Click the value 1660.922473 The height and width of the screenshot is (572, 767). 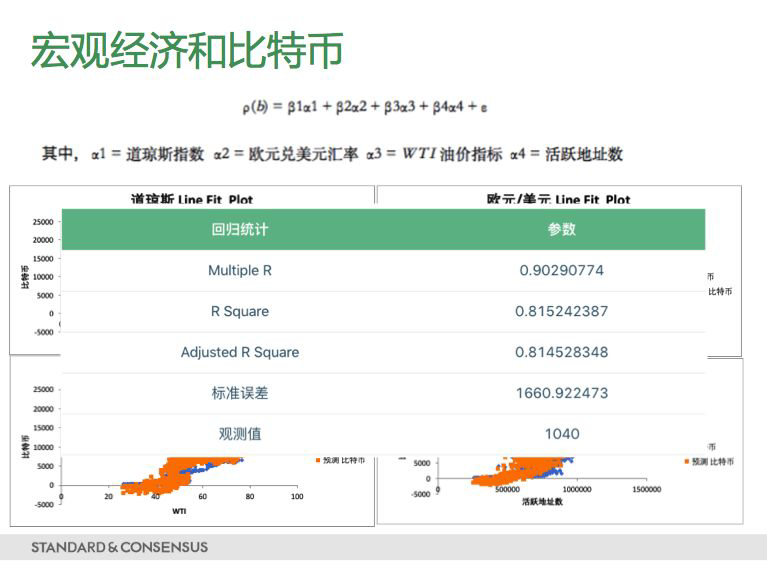click(x=562, y=393)
